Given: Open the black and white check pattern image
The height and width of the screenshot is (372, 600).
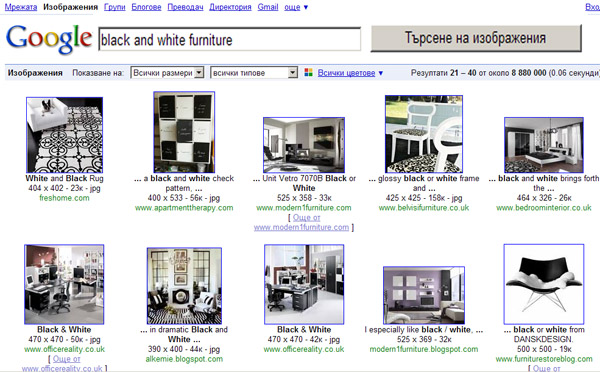Looking at the screenshot, I should [x=184, y=132].
